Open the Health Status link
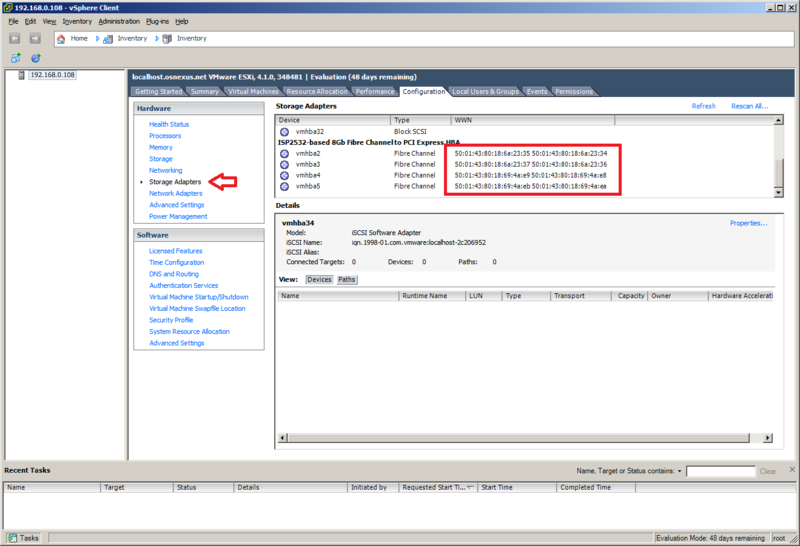Image resolution: width=800 pixels, height=546 pixels. pyautogui.click(x=169, y=124)
